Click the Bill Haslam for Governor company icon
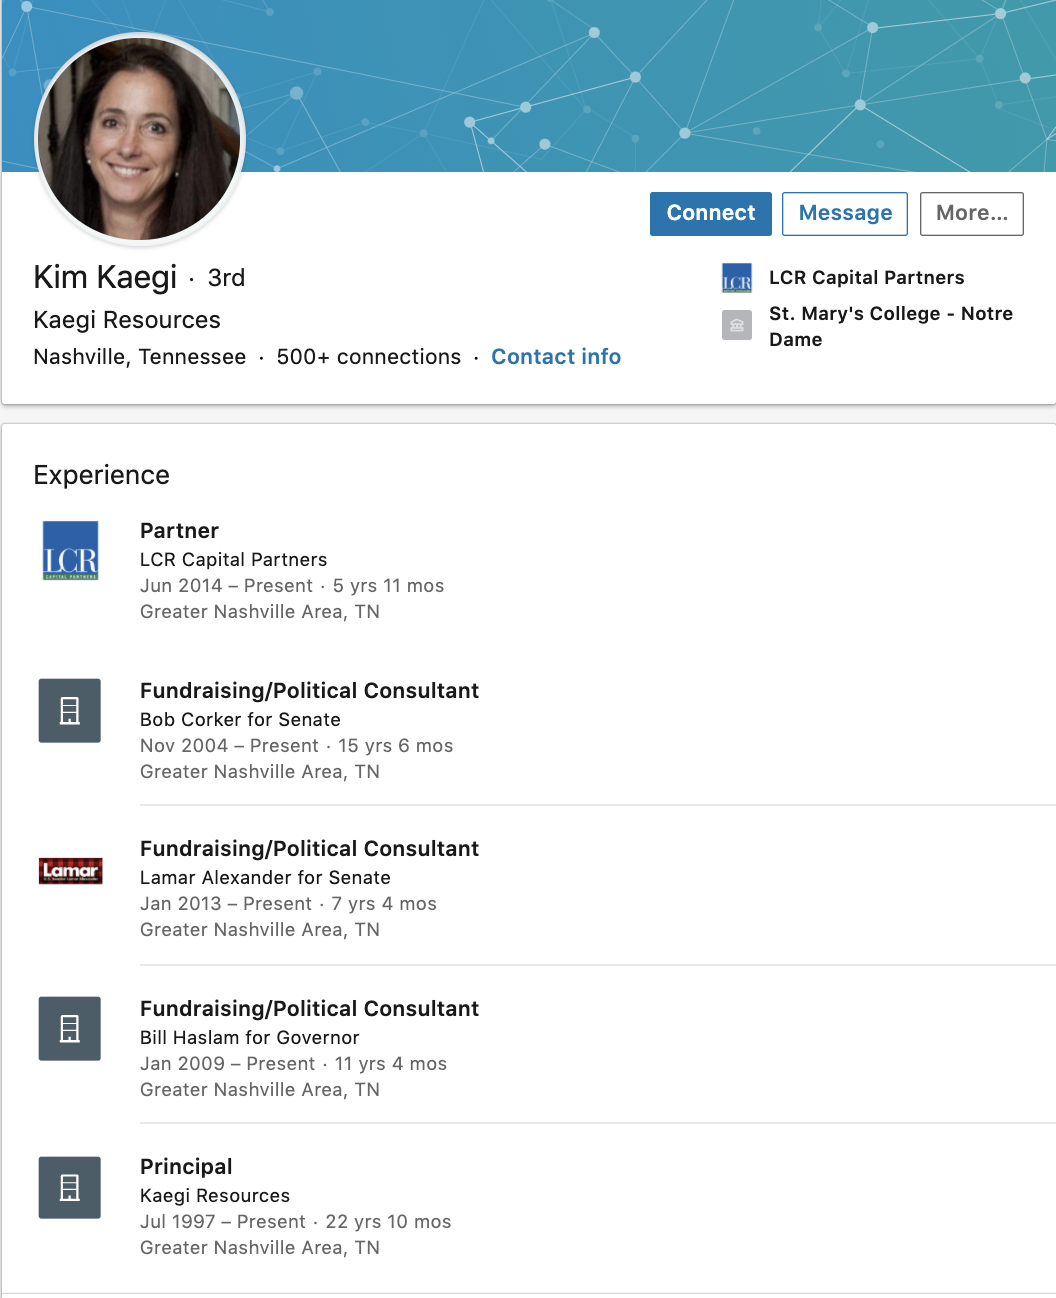Viewport: 1056px width, 1298px height. tap(70, 1029)
